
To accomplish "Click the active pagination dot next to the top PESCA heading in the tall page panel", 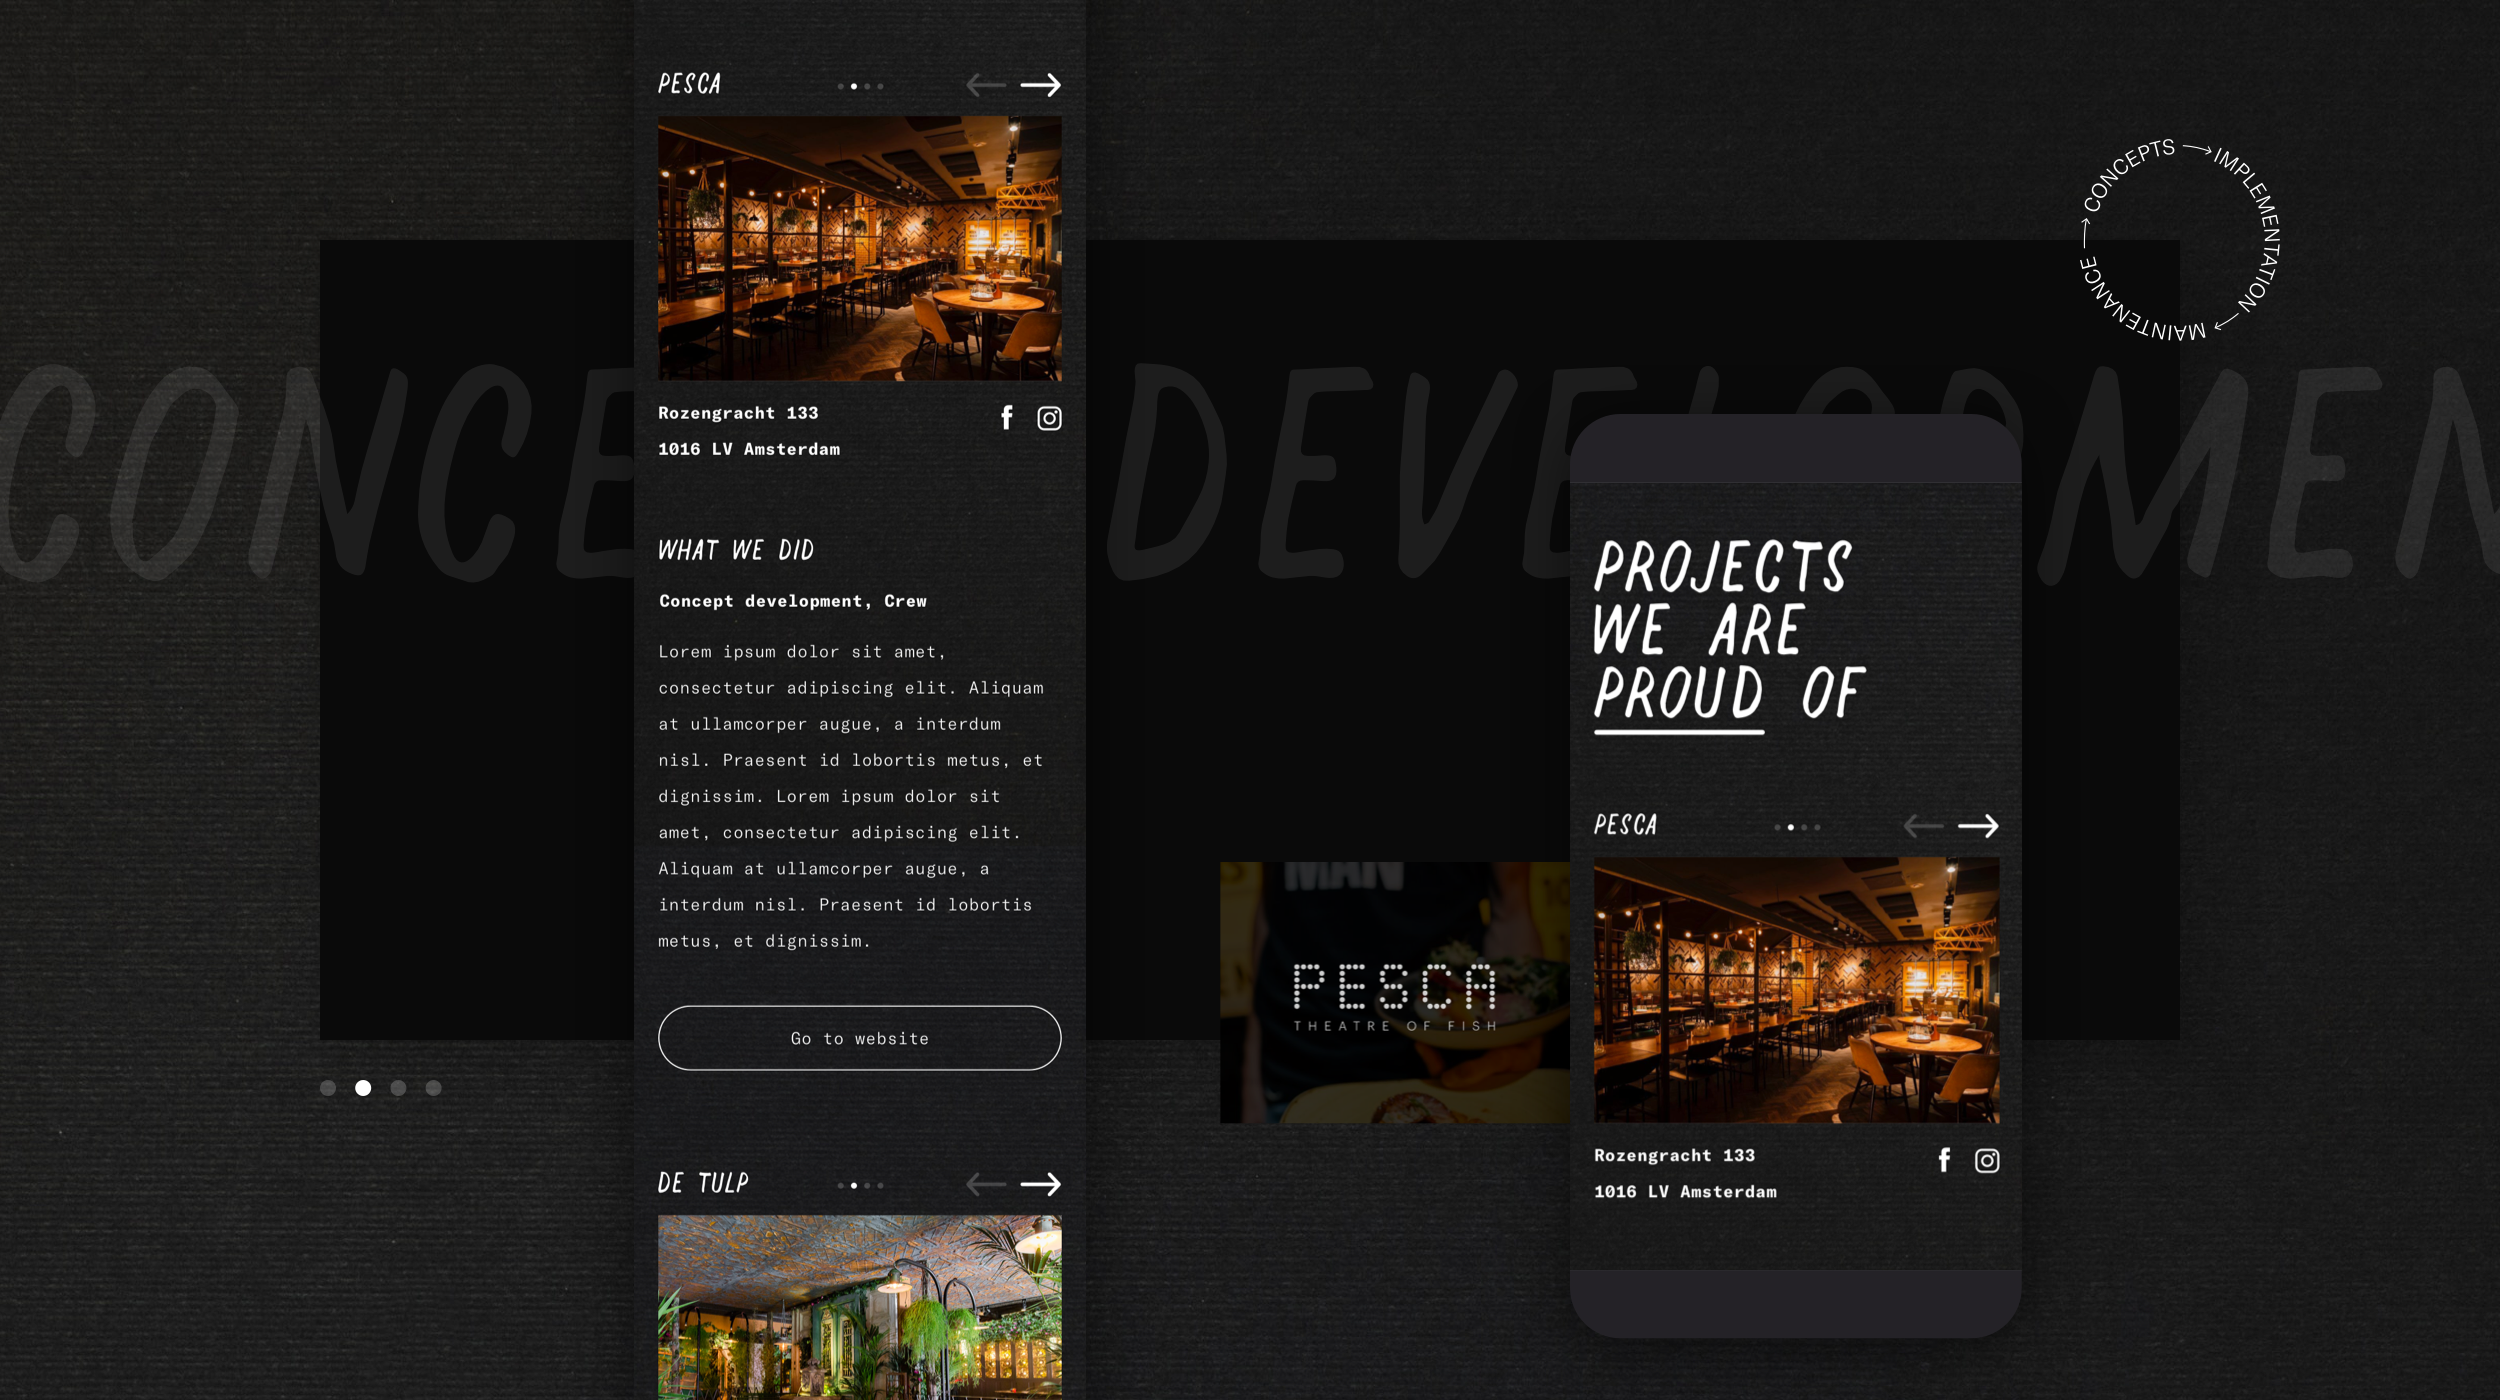I will [854, 86].
